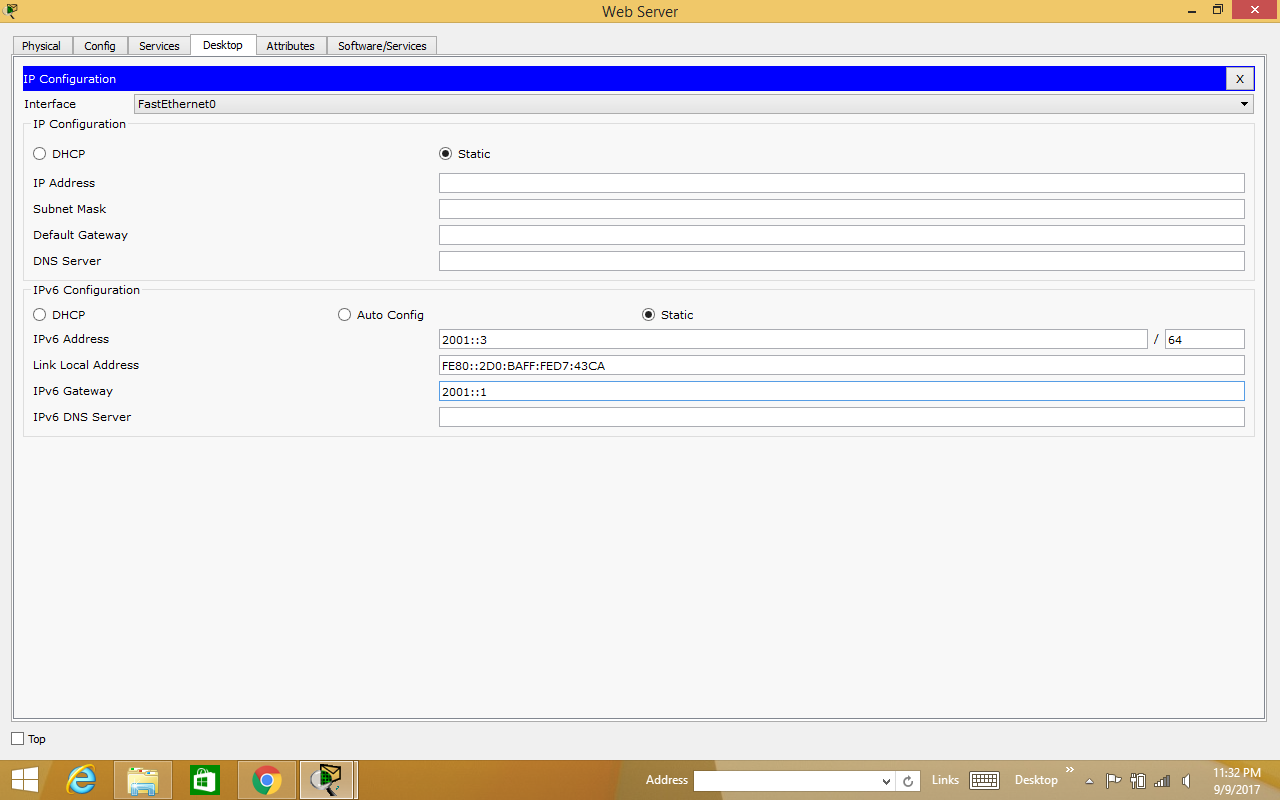
Task: Check the Top checkbox
Action: point(16,738)
